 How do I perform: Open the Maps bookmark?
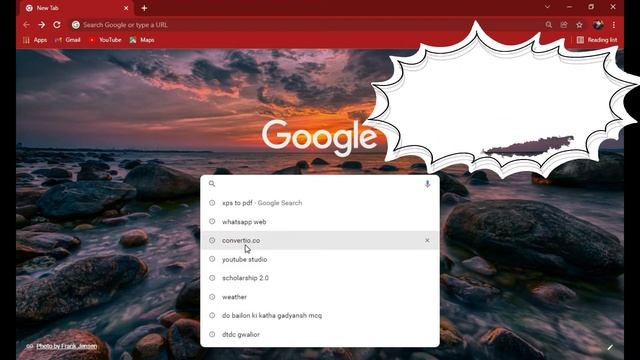(142, 40)
